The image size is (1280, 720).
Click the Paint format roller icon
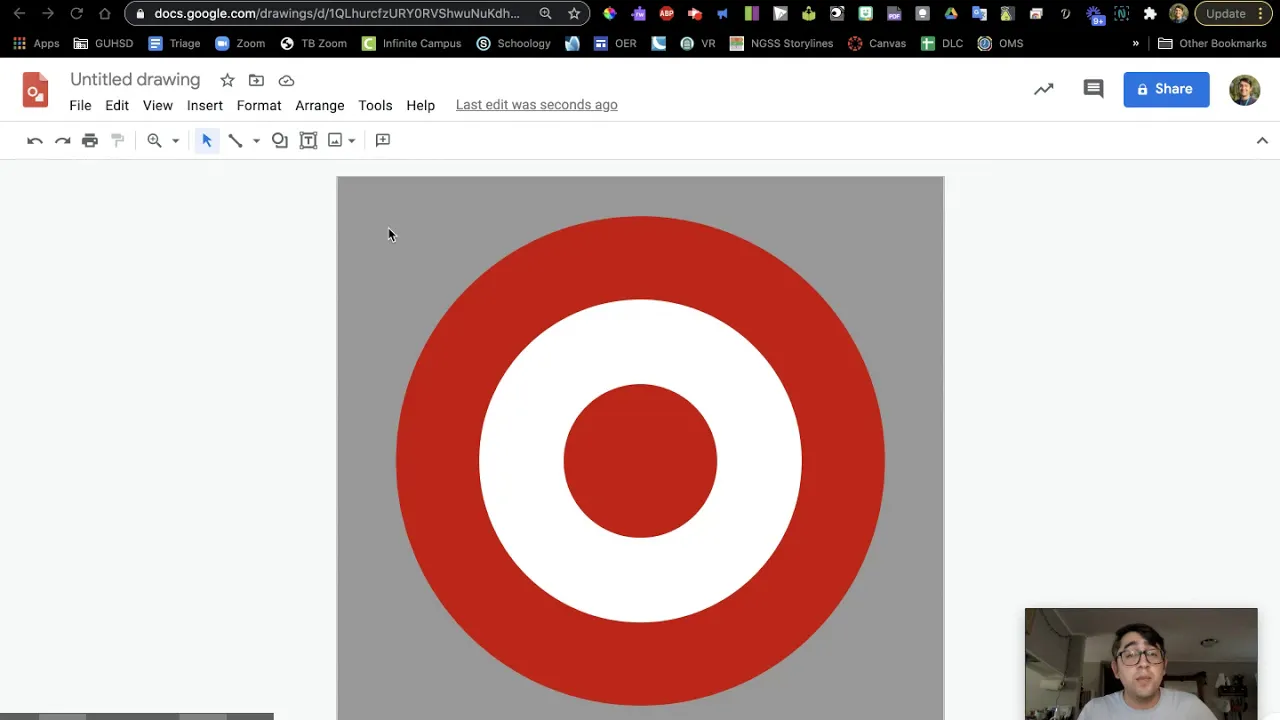[118, 141]
